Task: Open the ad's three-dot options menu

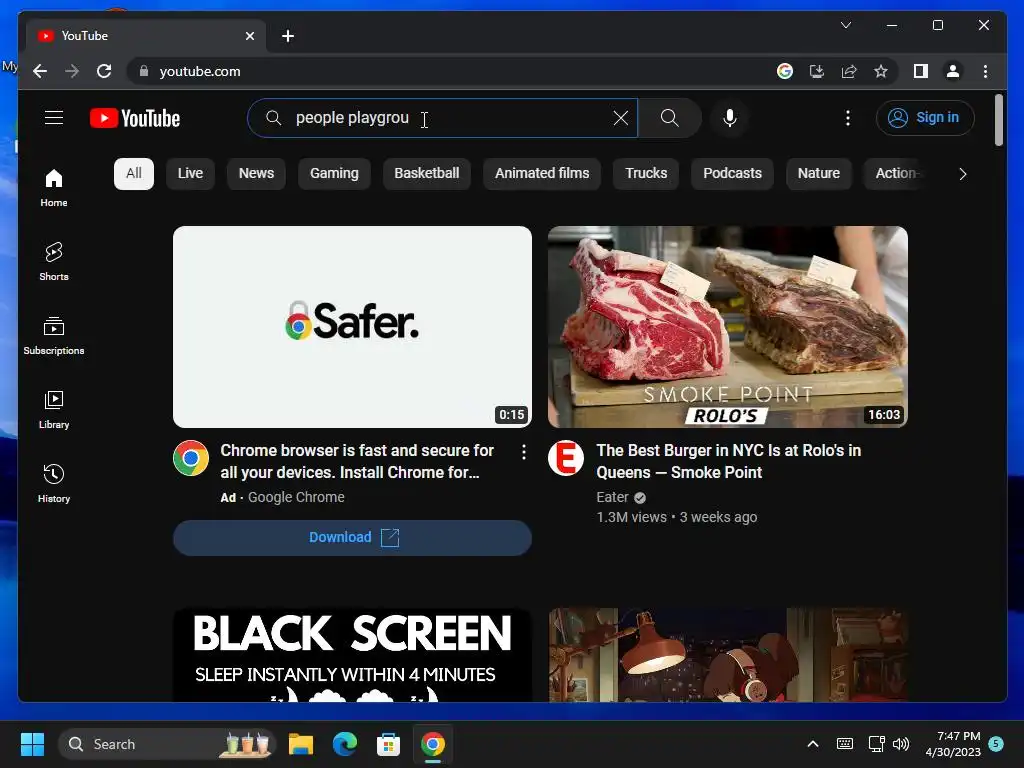Action: pyautogui.click(x=524, y=452)
